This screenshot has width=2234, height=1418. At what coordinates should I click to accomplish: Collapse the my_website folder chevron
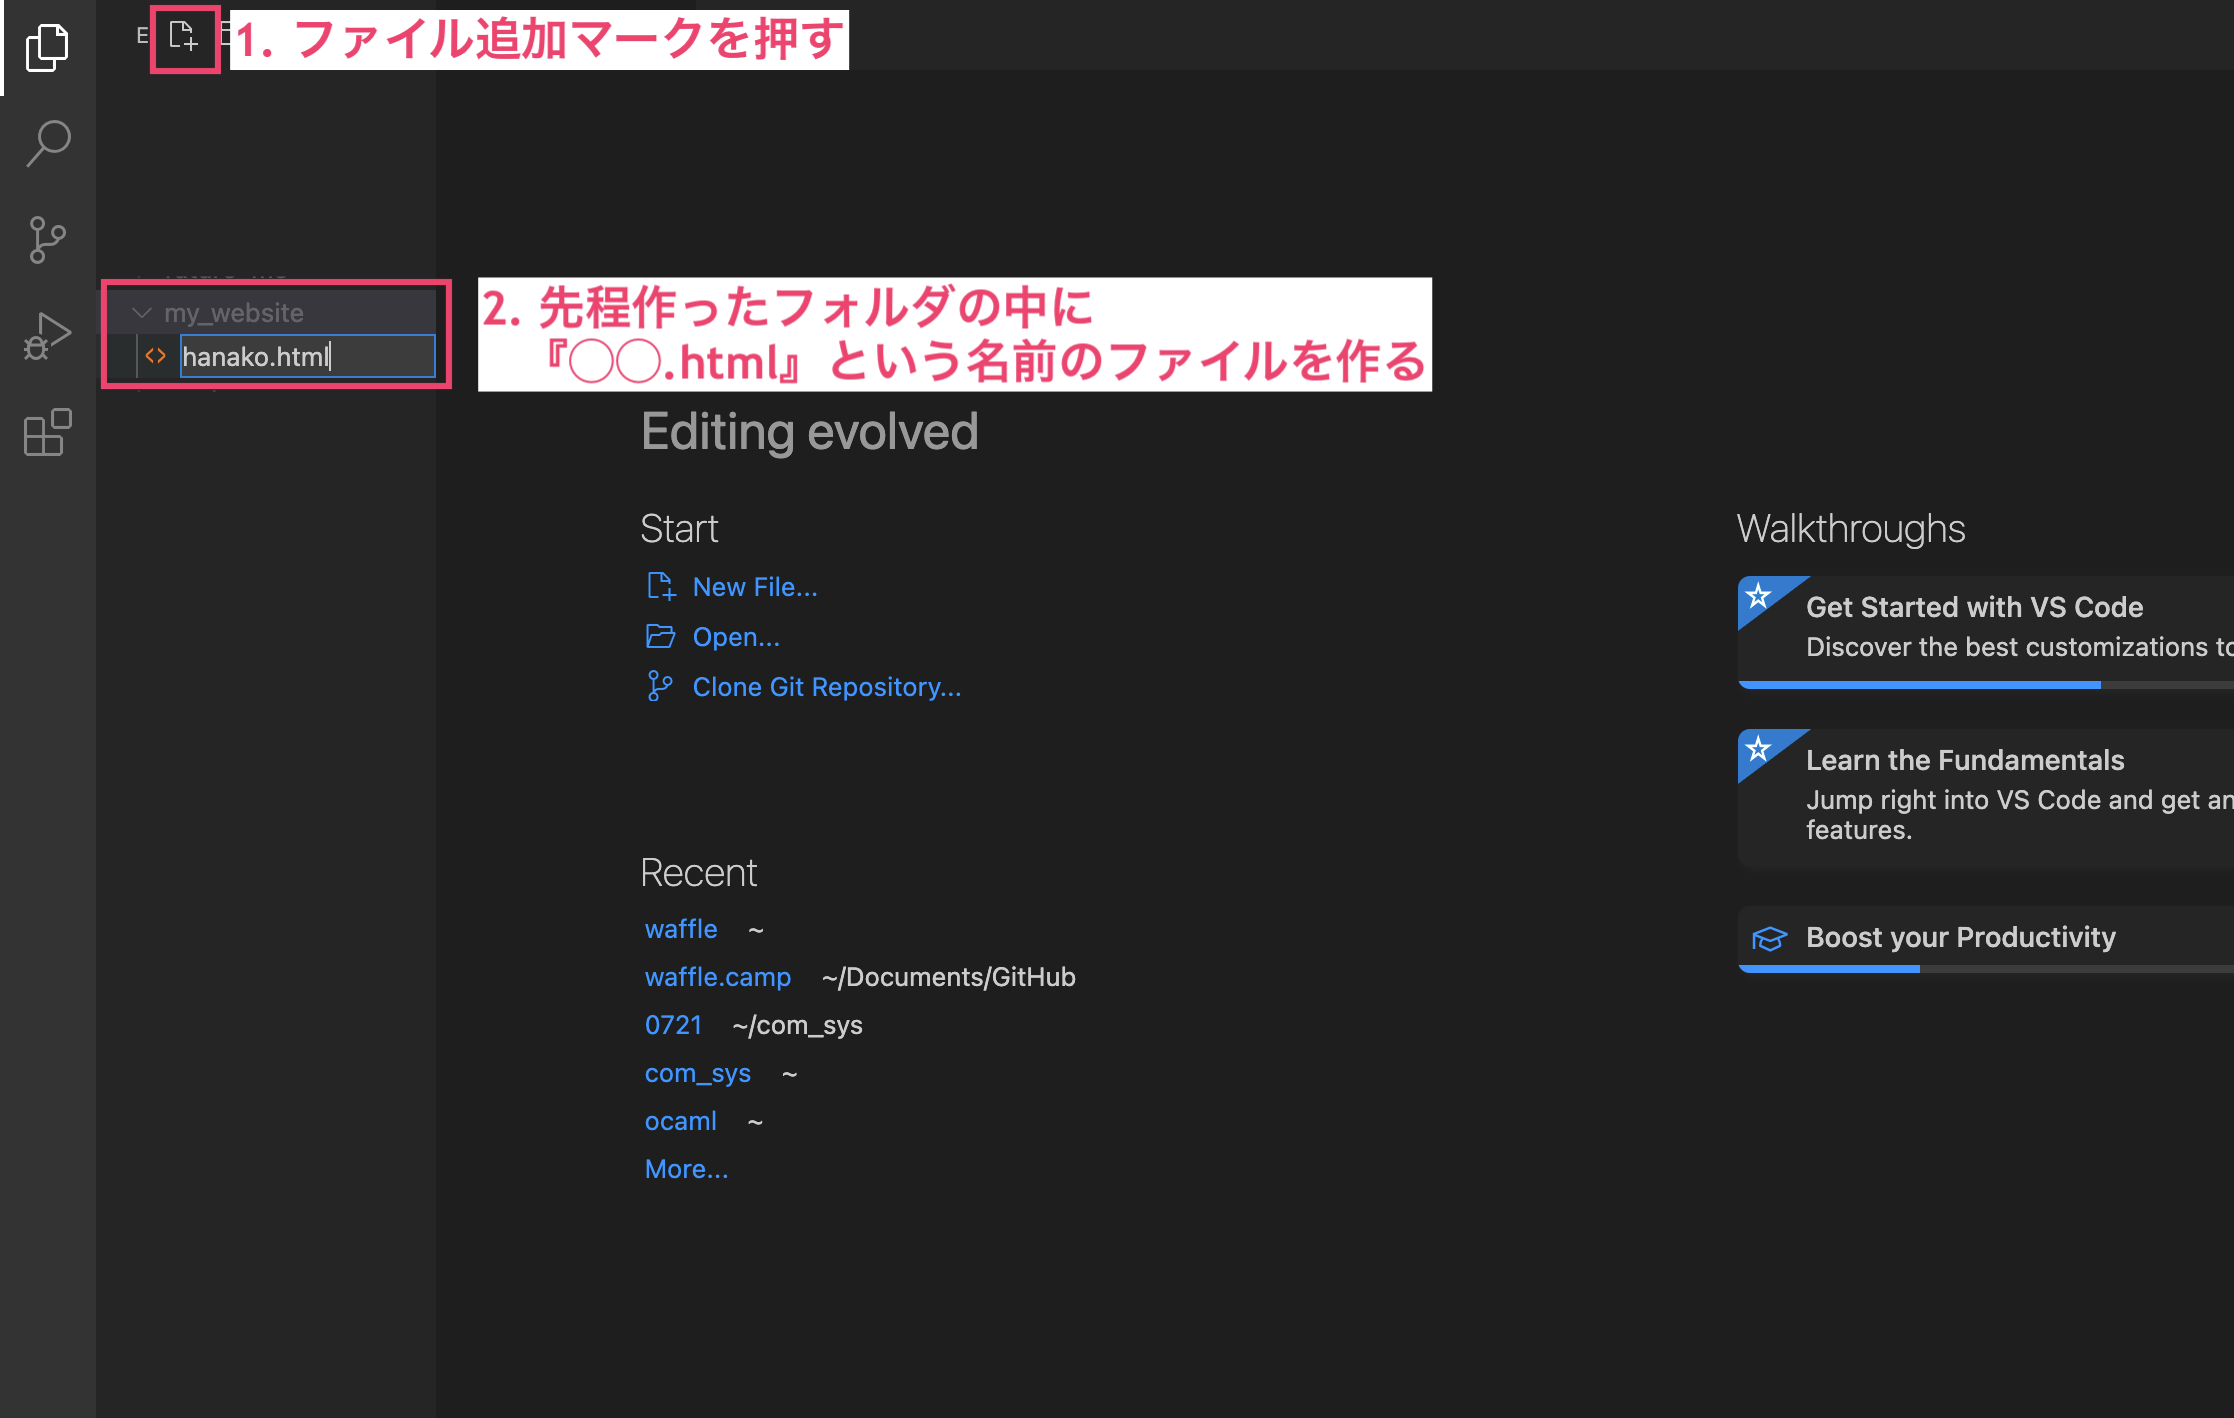point(142,313)
